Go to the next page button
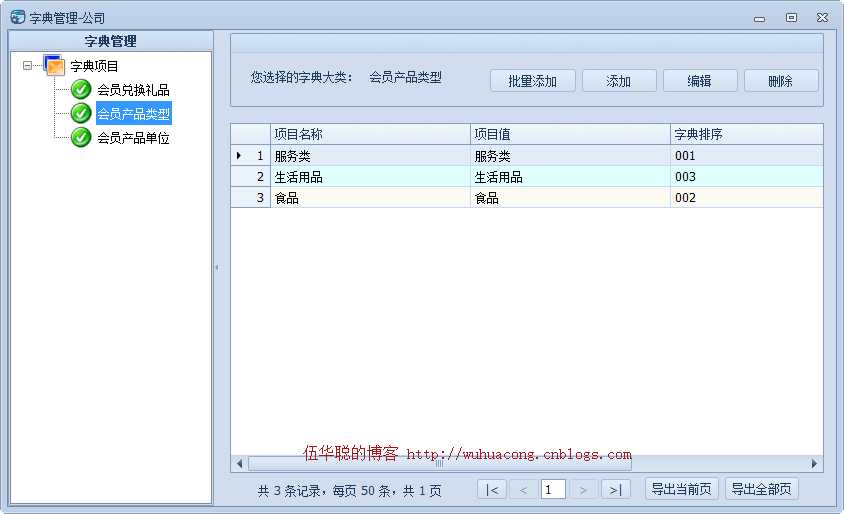Screen dimensions: 844x514 tap(583, 489)
